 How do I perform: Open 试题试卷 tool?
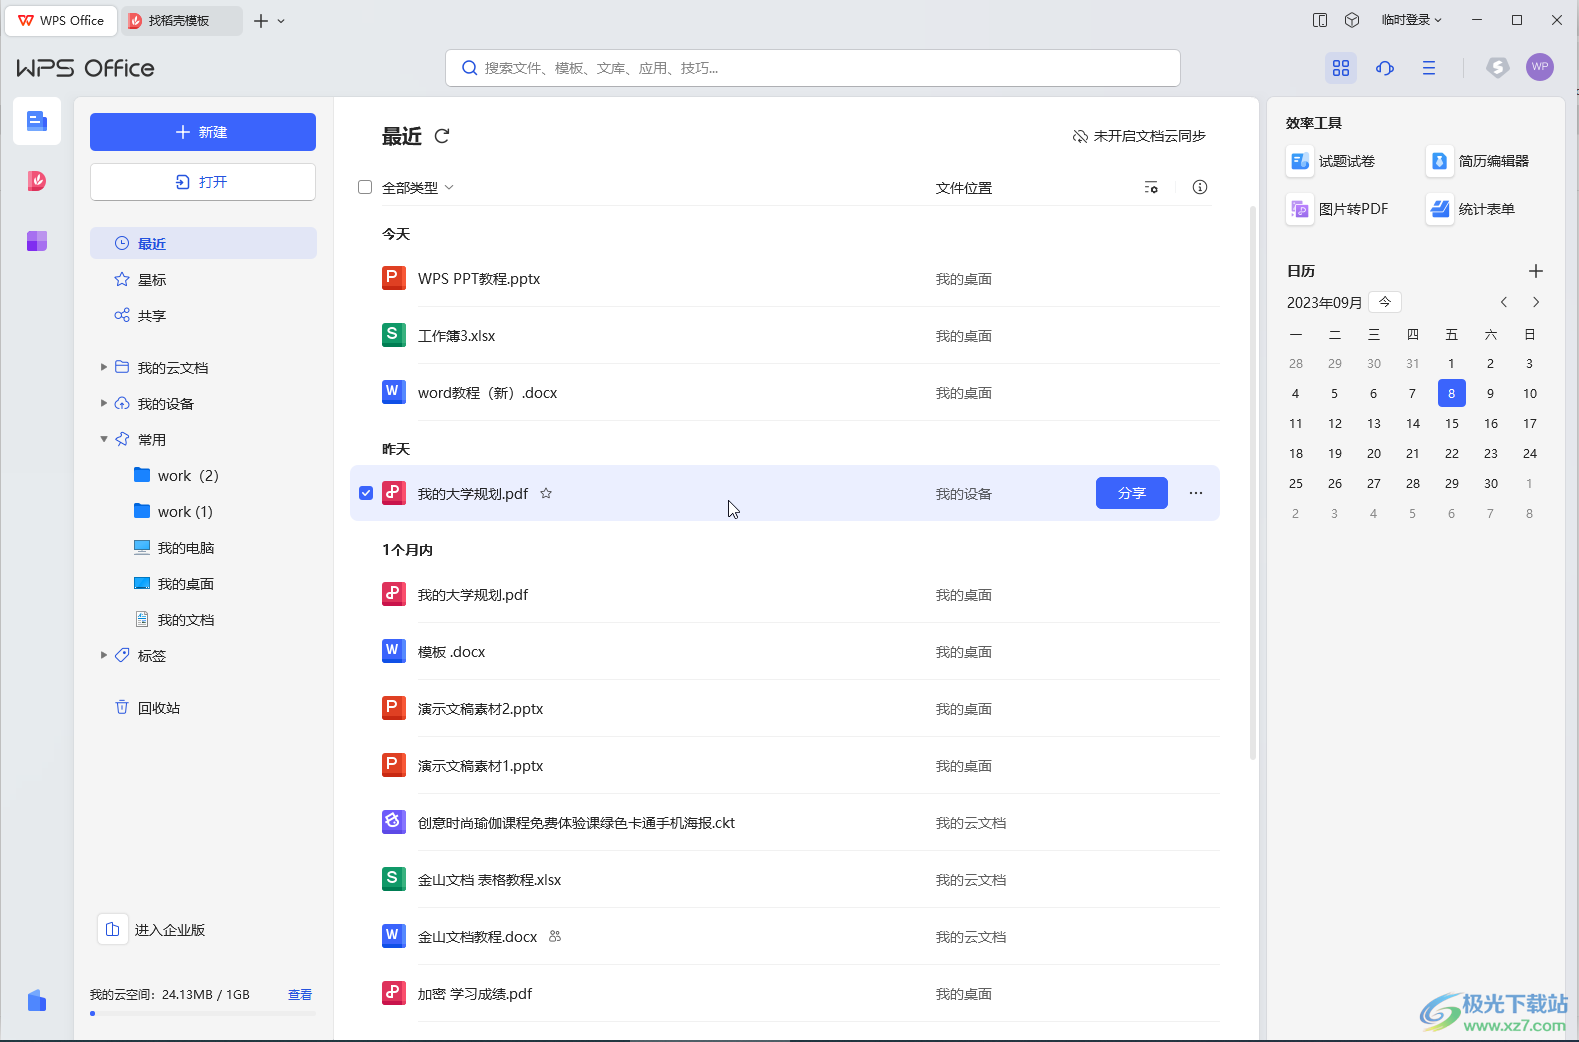1332,161
